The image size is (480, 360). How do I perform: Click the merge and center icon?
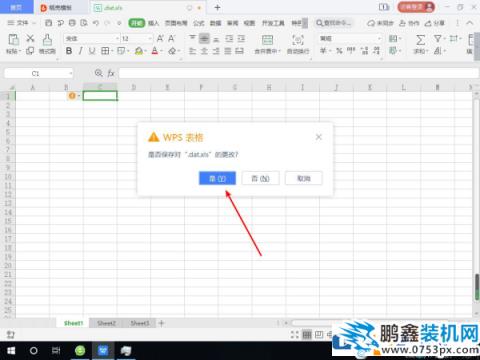[x=267, y=40]
